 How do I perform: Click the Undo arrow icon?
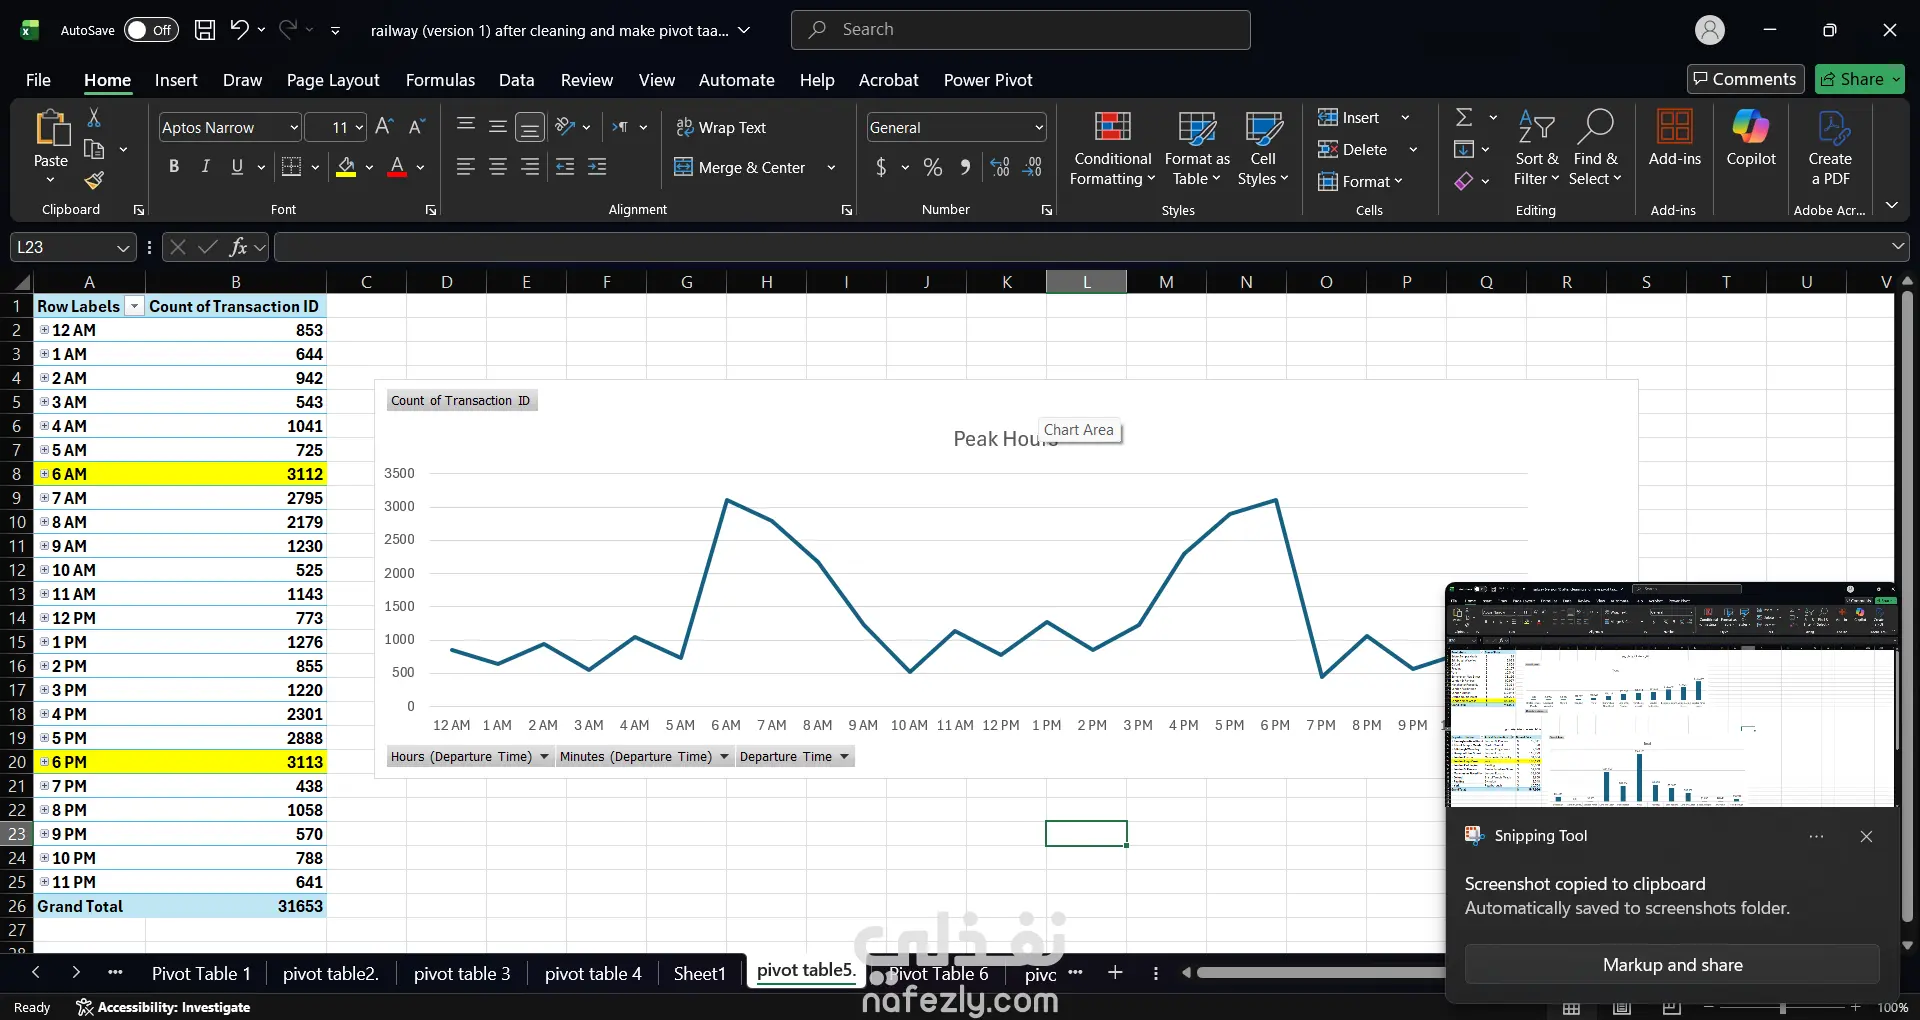239,29
